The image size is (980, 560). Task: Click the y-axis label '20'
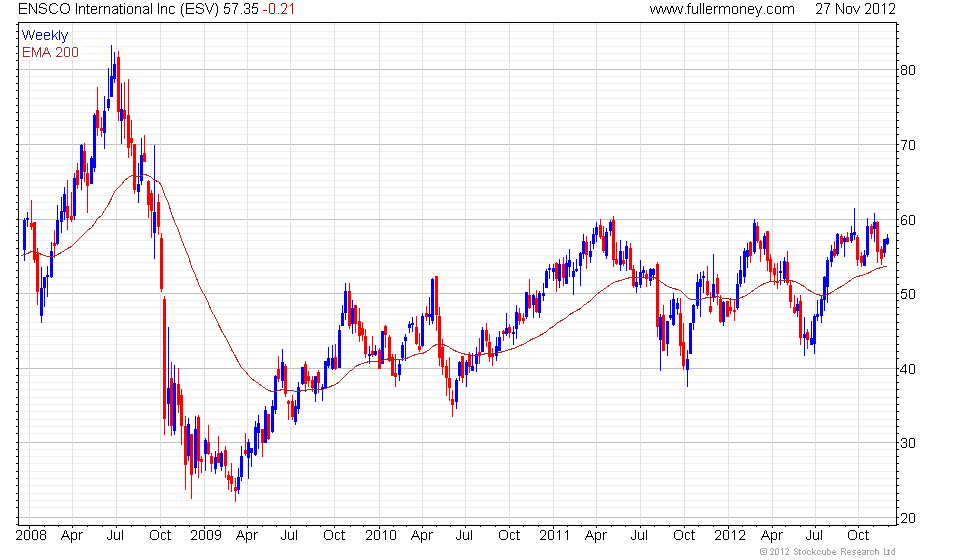pos(907,518)
